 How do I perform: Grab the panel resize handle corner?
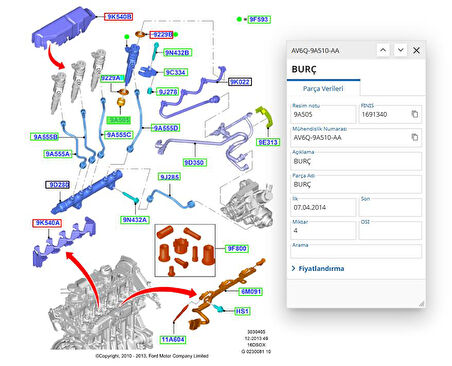pos(421,303)
